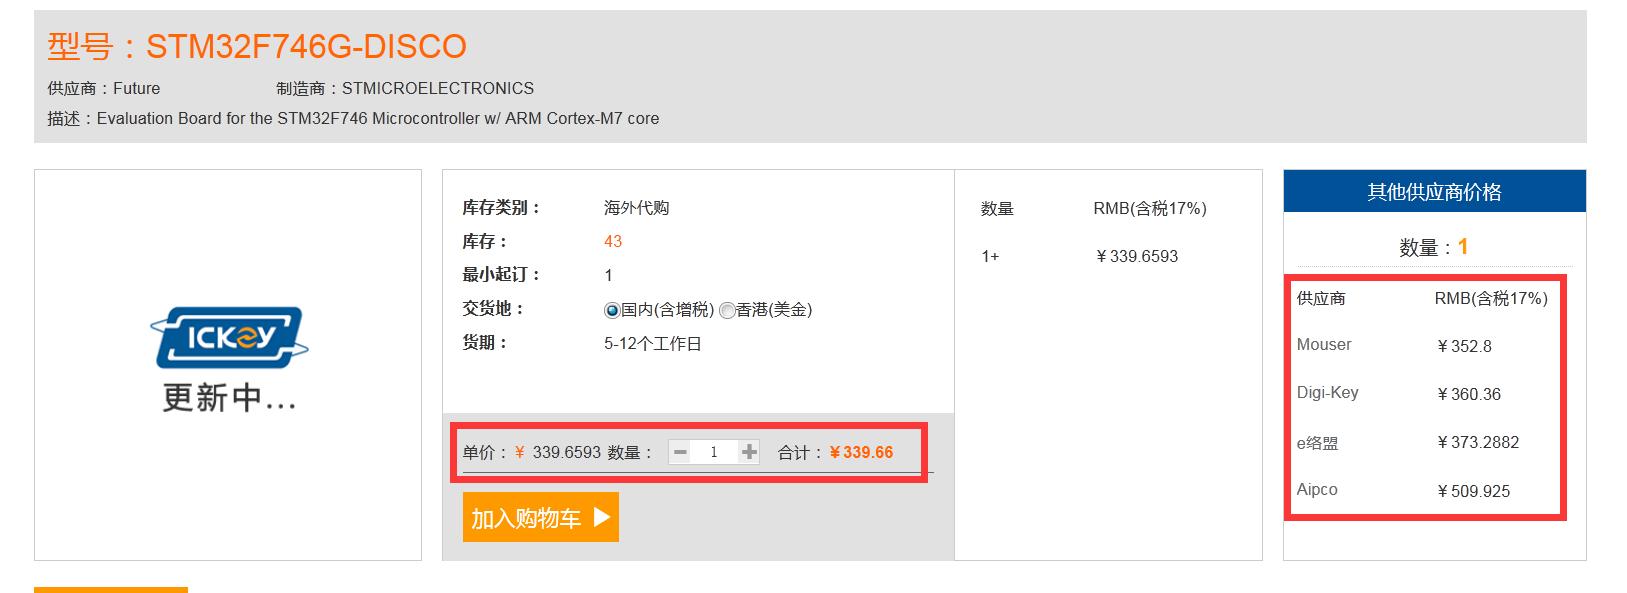Image resolution: width=1627 pixels, height=593 pixels.
Task: Click the e络盟 supplier row
Action: 1426,442
